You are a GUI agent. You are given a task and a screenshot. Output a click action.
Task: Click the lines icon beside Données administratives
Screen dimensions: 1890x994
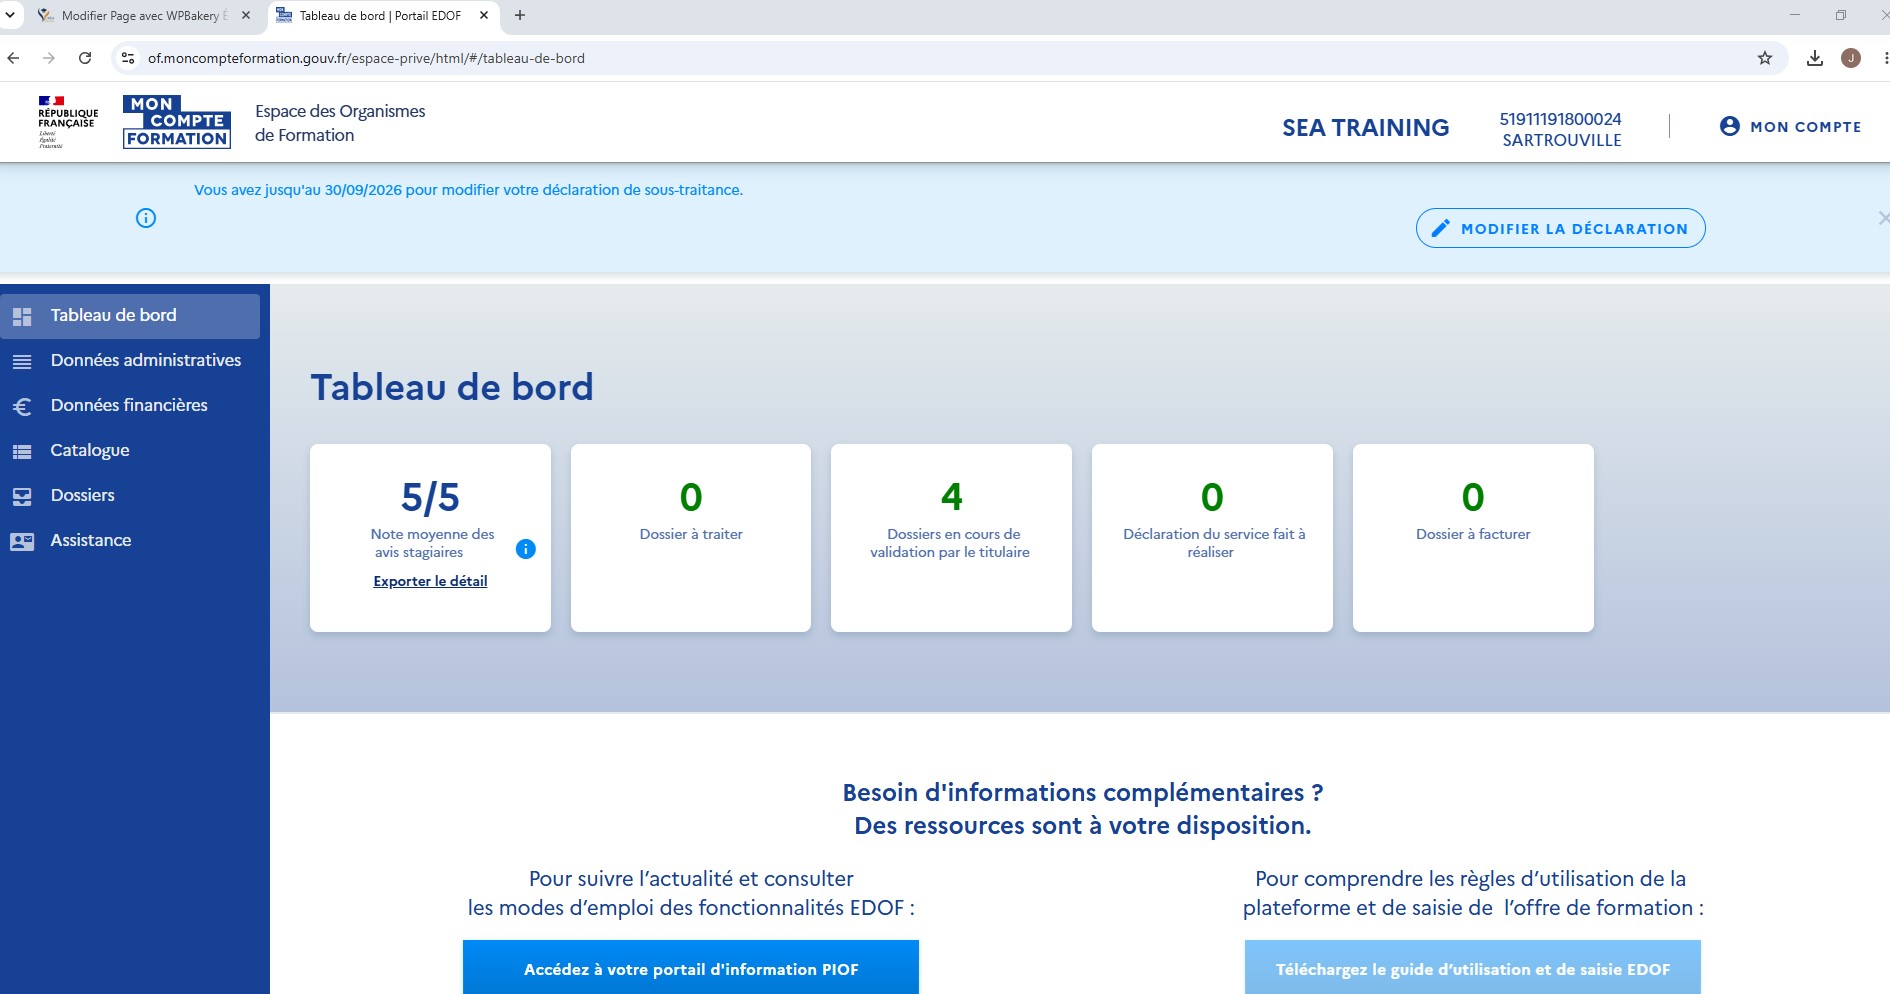coord(22,361)
